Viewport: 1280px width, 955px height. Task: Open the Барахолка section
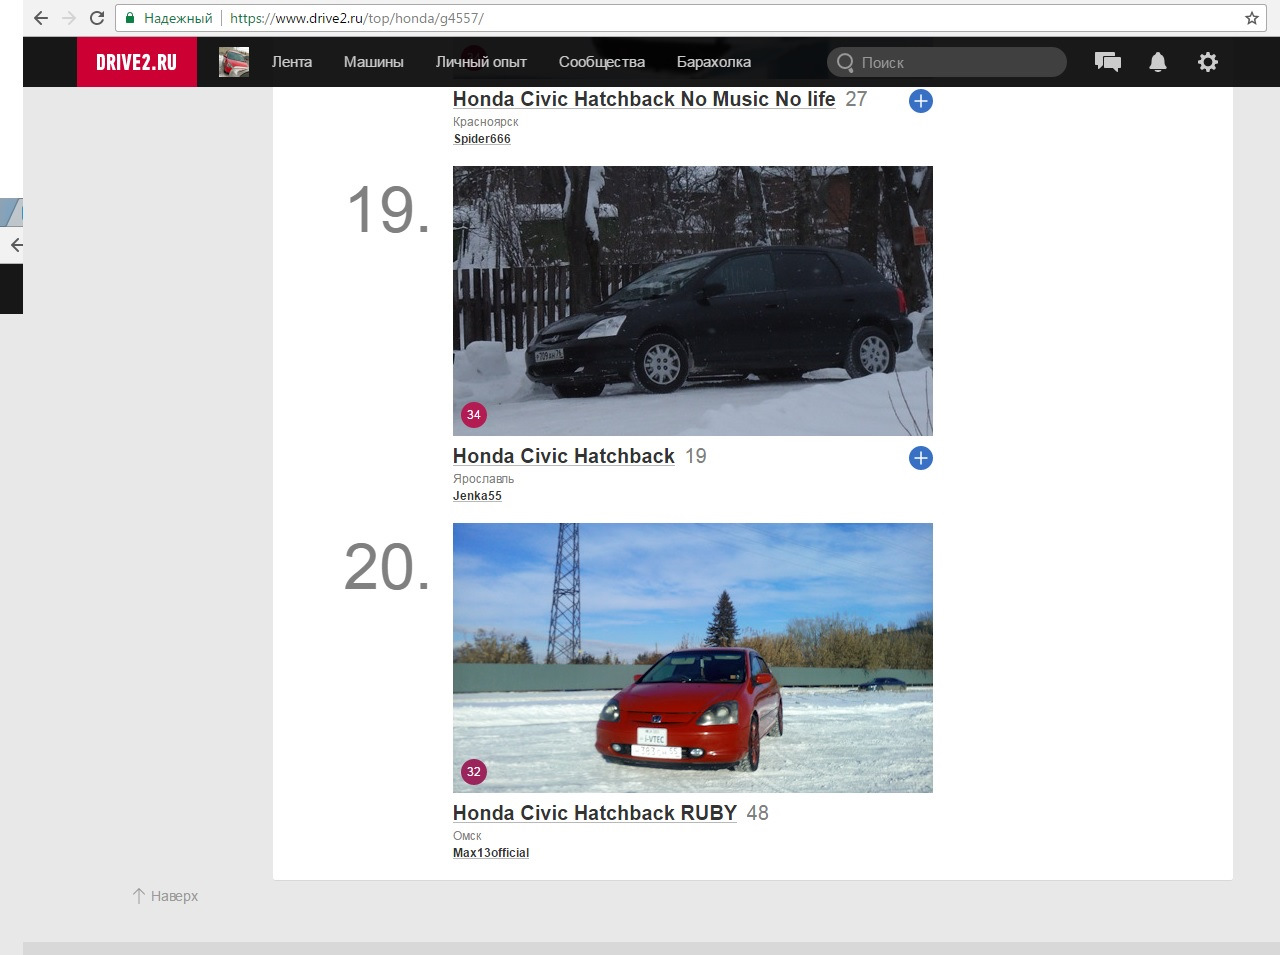click(714, 62)
